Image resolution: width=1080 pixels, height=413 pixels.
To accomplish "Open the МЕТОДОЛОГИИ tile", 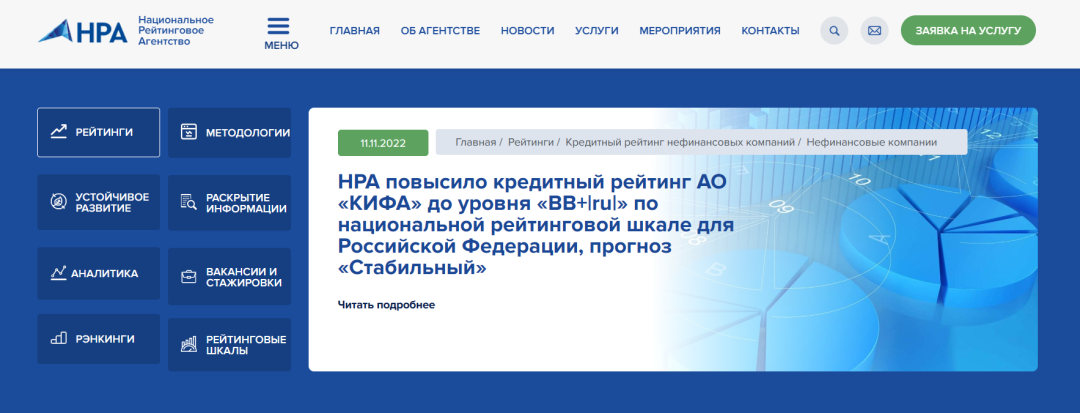I will click(x=229, y=132).
